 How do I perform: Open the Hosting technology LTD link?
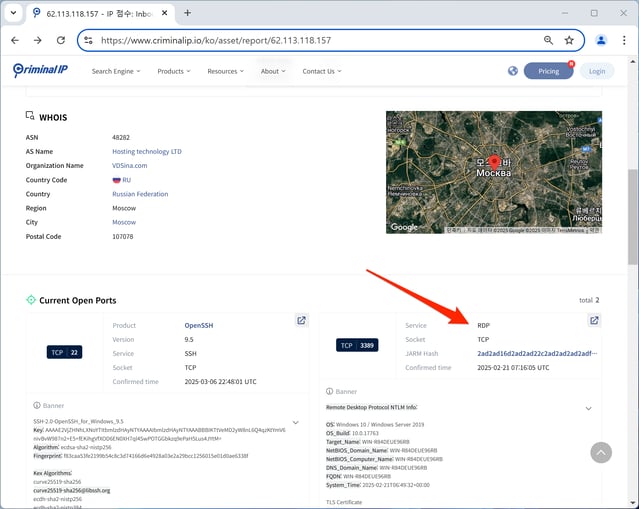point(147,152)
